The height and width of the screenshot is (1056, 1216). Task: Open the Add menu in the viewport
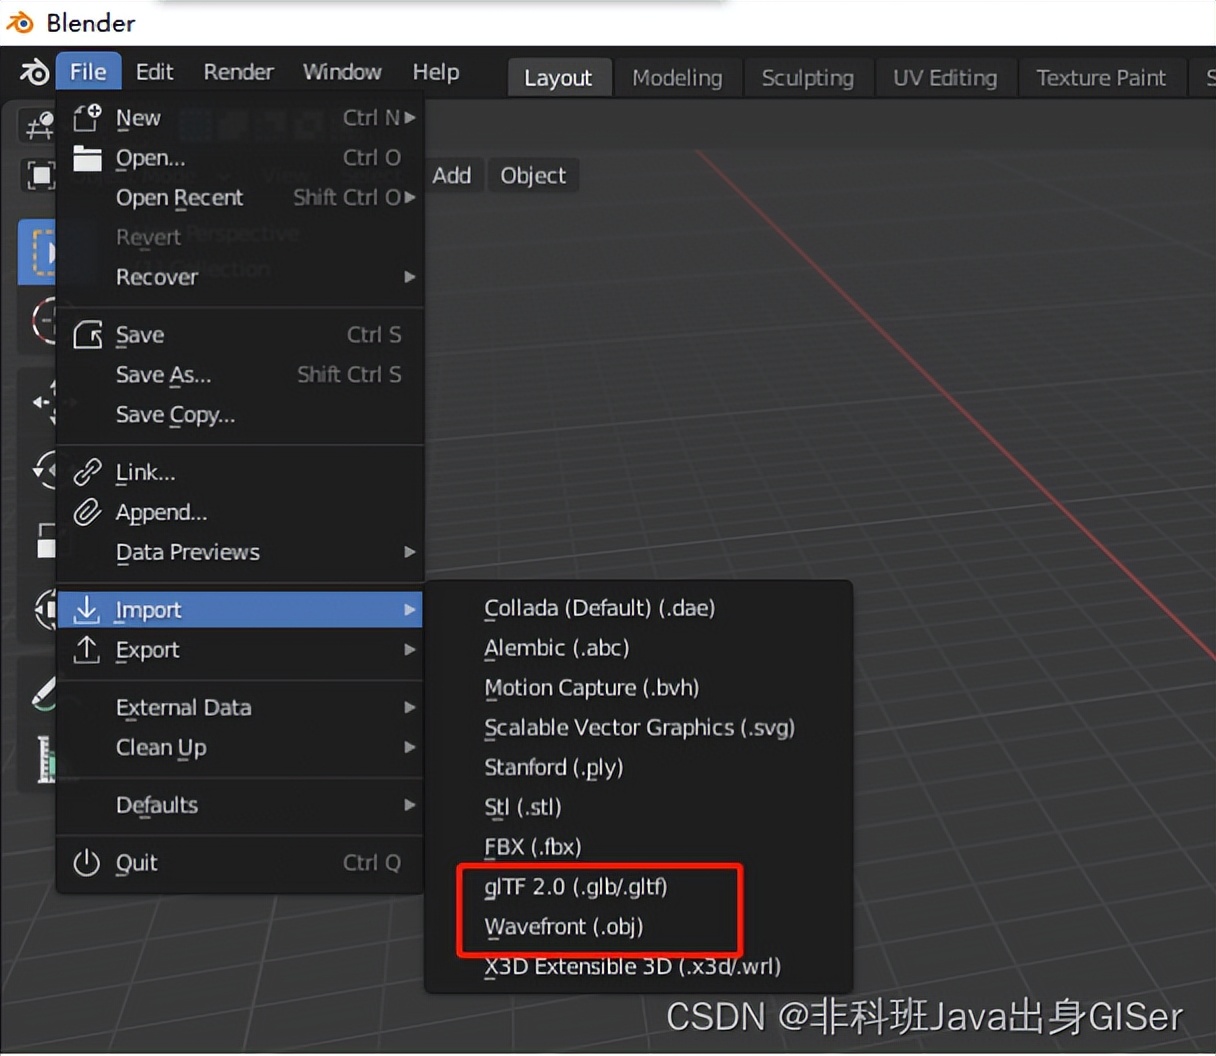pyautogui.click(x=453, y=175)
